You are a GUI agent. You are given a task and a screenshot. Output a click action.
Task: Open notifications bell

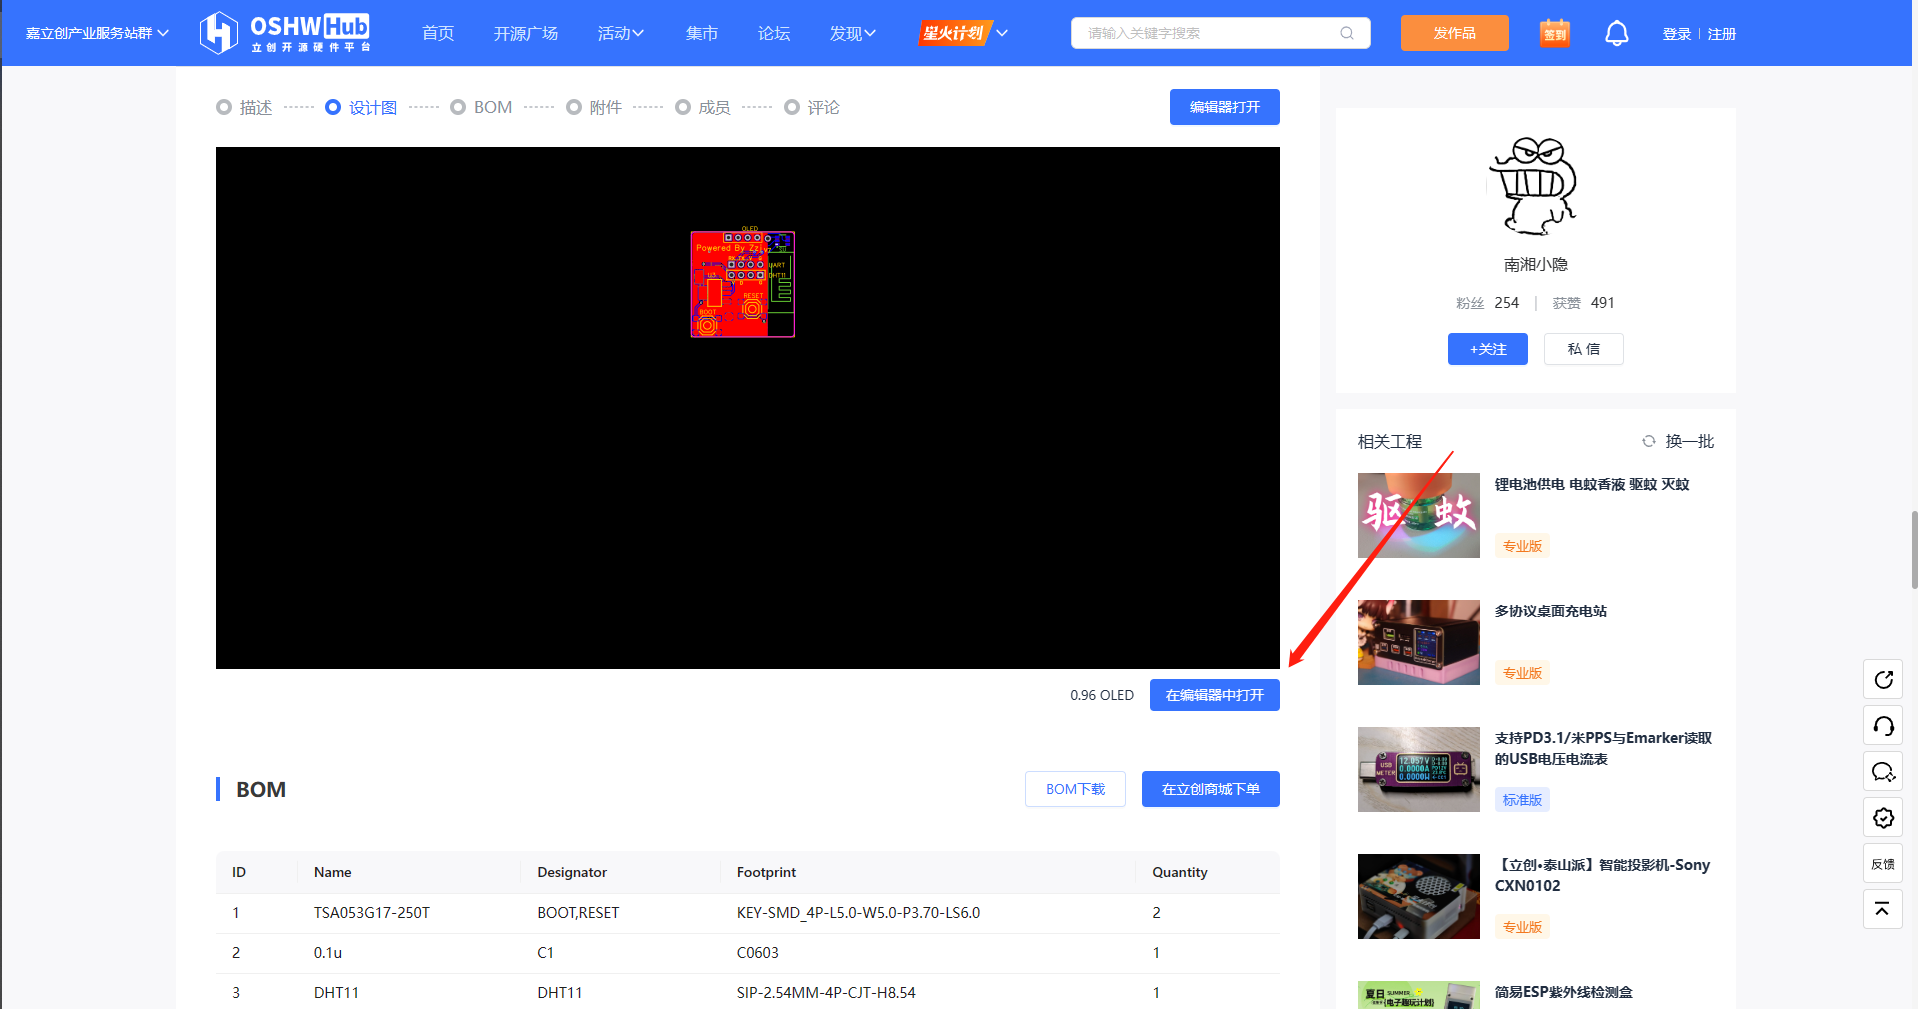1616,33
